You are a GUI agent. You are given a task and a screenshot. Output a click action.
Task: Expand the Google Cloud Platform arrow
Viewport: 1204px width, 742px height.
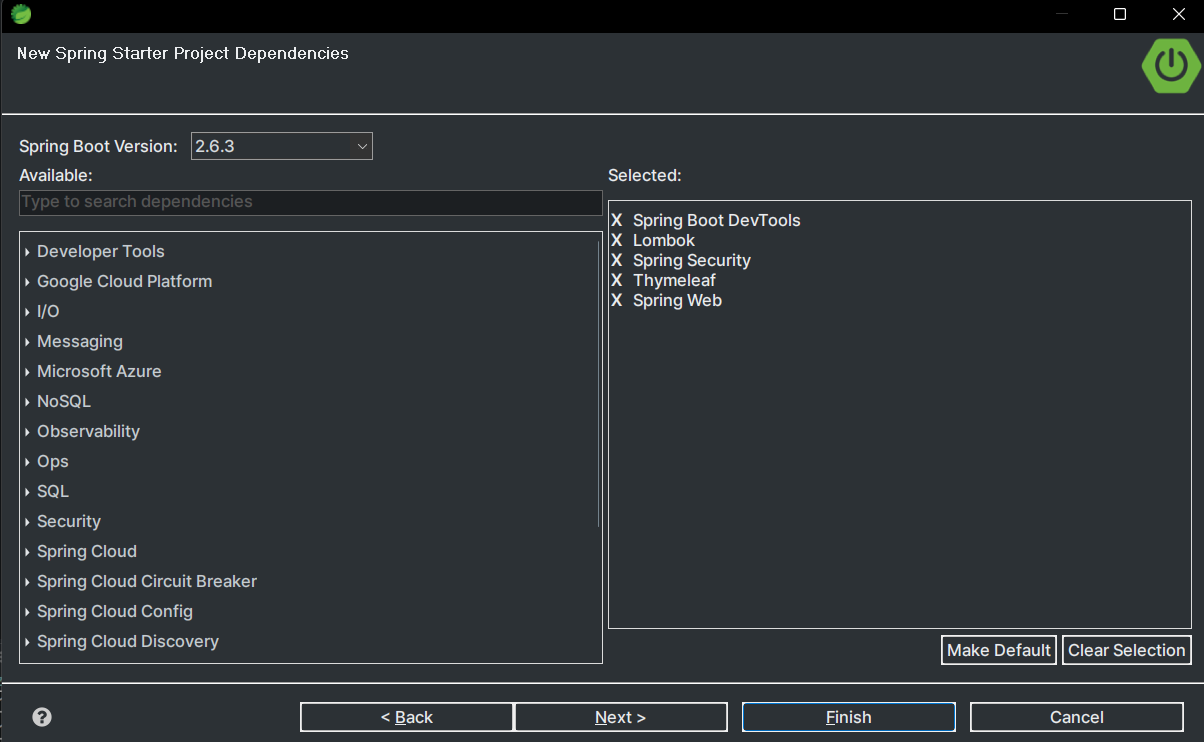pos(28,282)
